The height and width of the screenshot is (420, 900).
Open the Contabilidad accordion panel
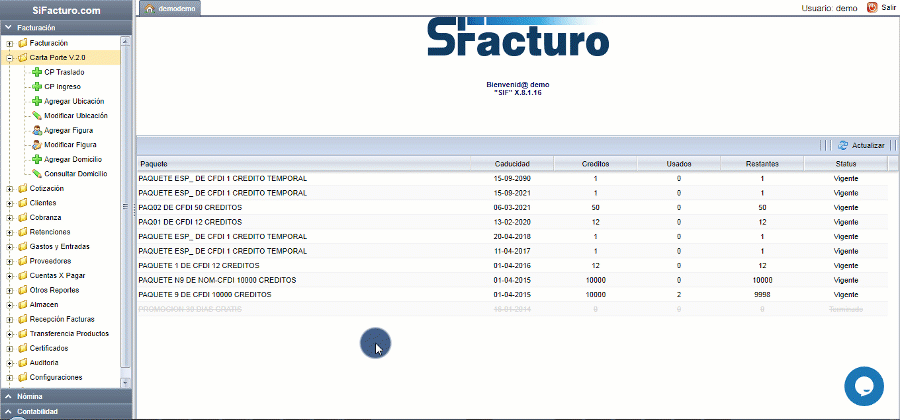pyautogui.click(x=66, y=411)
